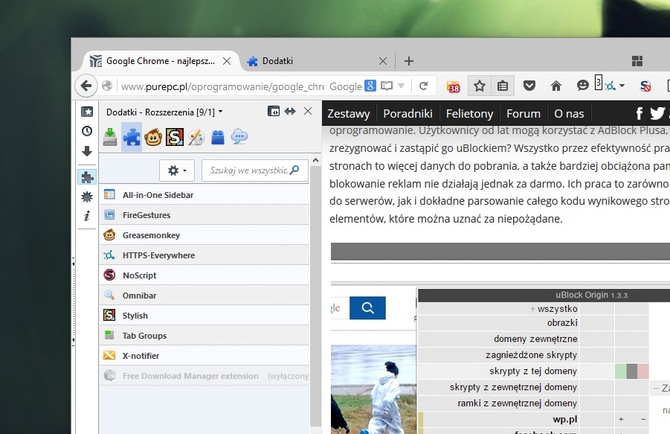
Task: Show downloads arrow in sidebar strip
Action: (87, 151)
